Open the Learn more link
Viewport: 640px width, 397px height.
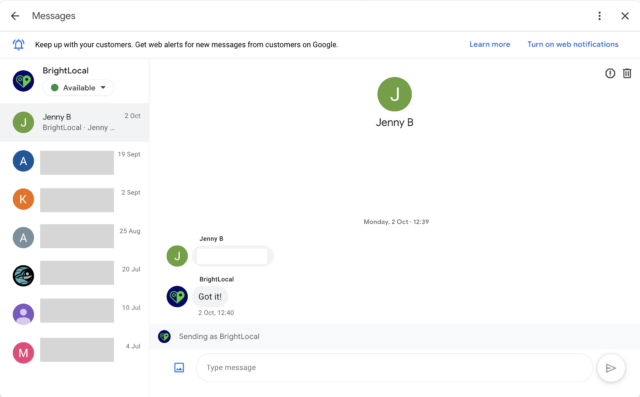tap(489, 44)
